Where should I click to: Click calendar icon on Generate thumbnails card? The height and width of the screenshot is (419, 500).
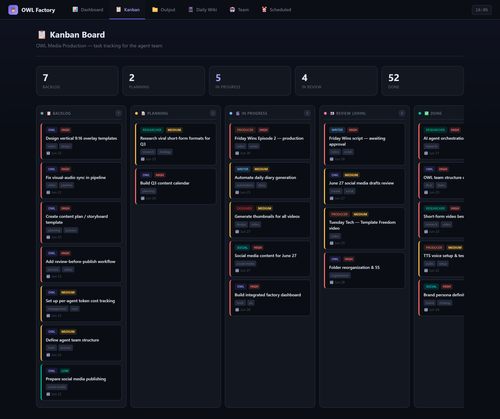237,232
